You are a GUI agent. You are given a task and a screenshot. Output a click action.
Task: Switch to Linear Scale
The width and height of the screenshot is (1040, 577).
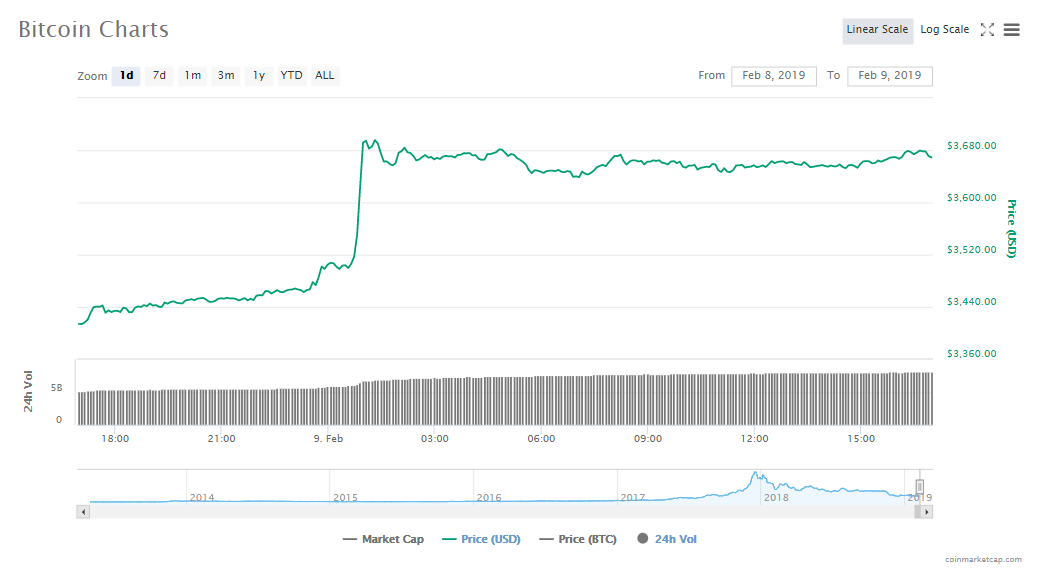point(877,30)
